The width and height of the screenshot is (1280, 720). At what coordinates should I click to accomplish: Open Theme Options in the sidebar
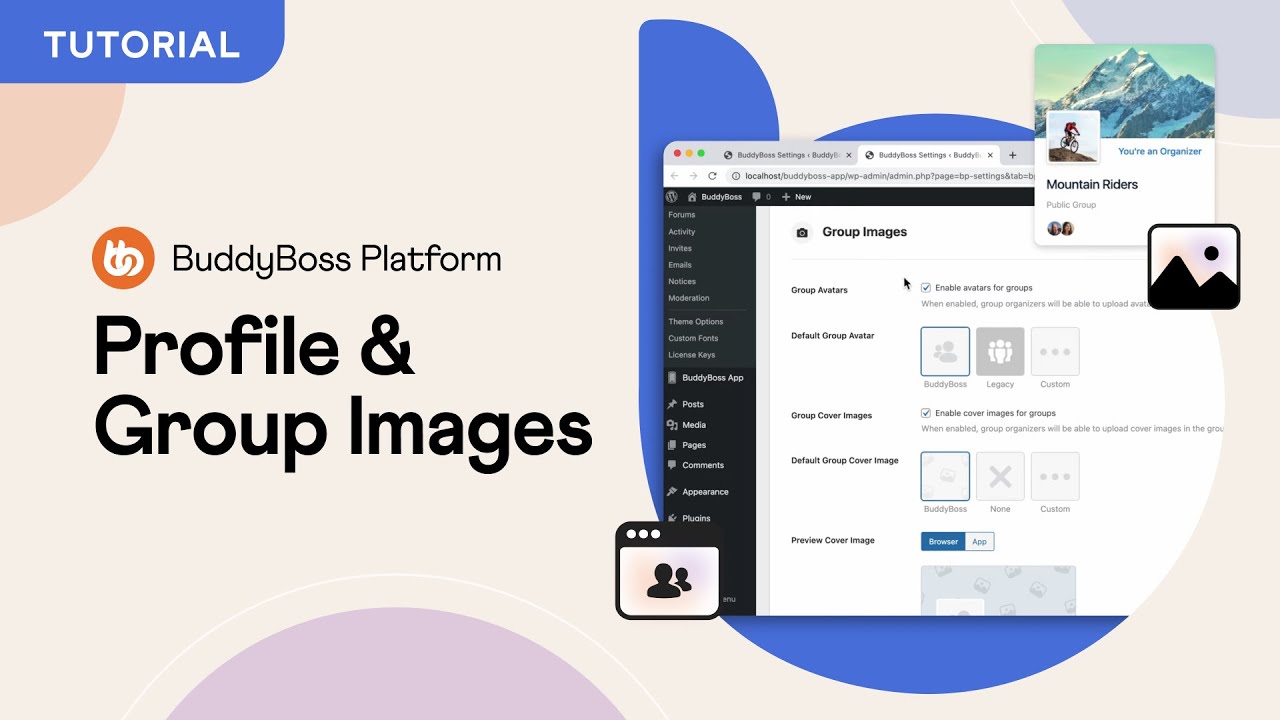(696, 322)
